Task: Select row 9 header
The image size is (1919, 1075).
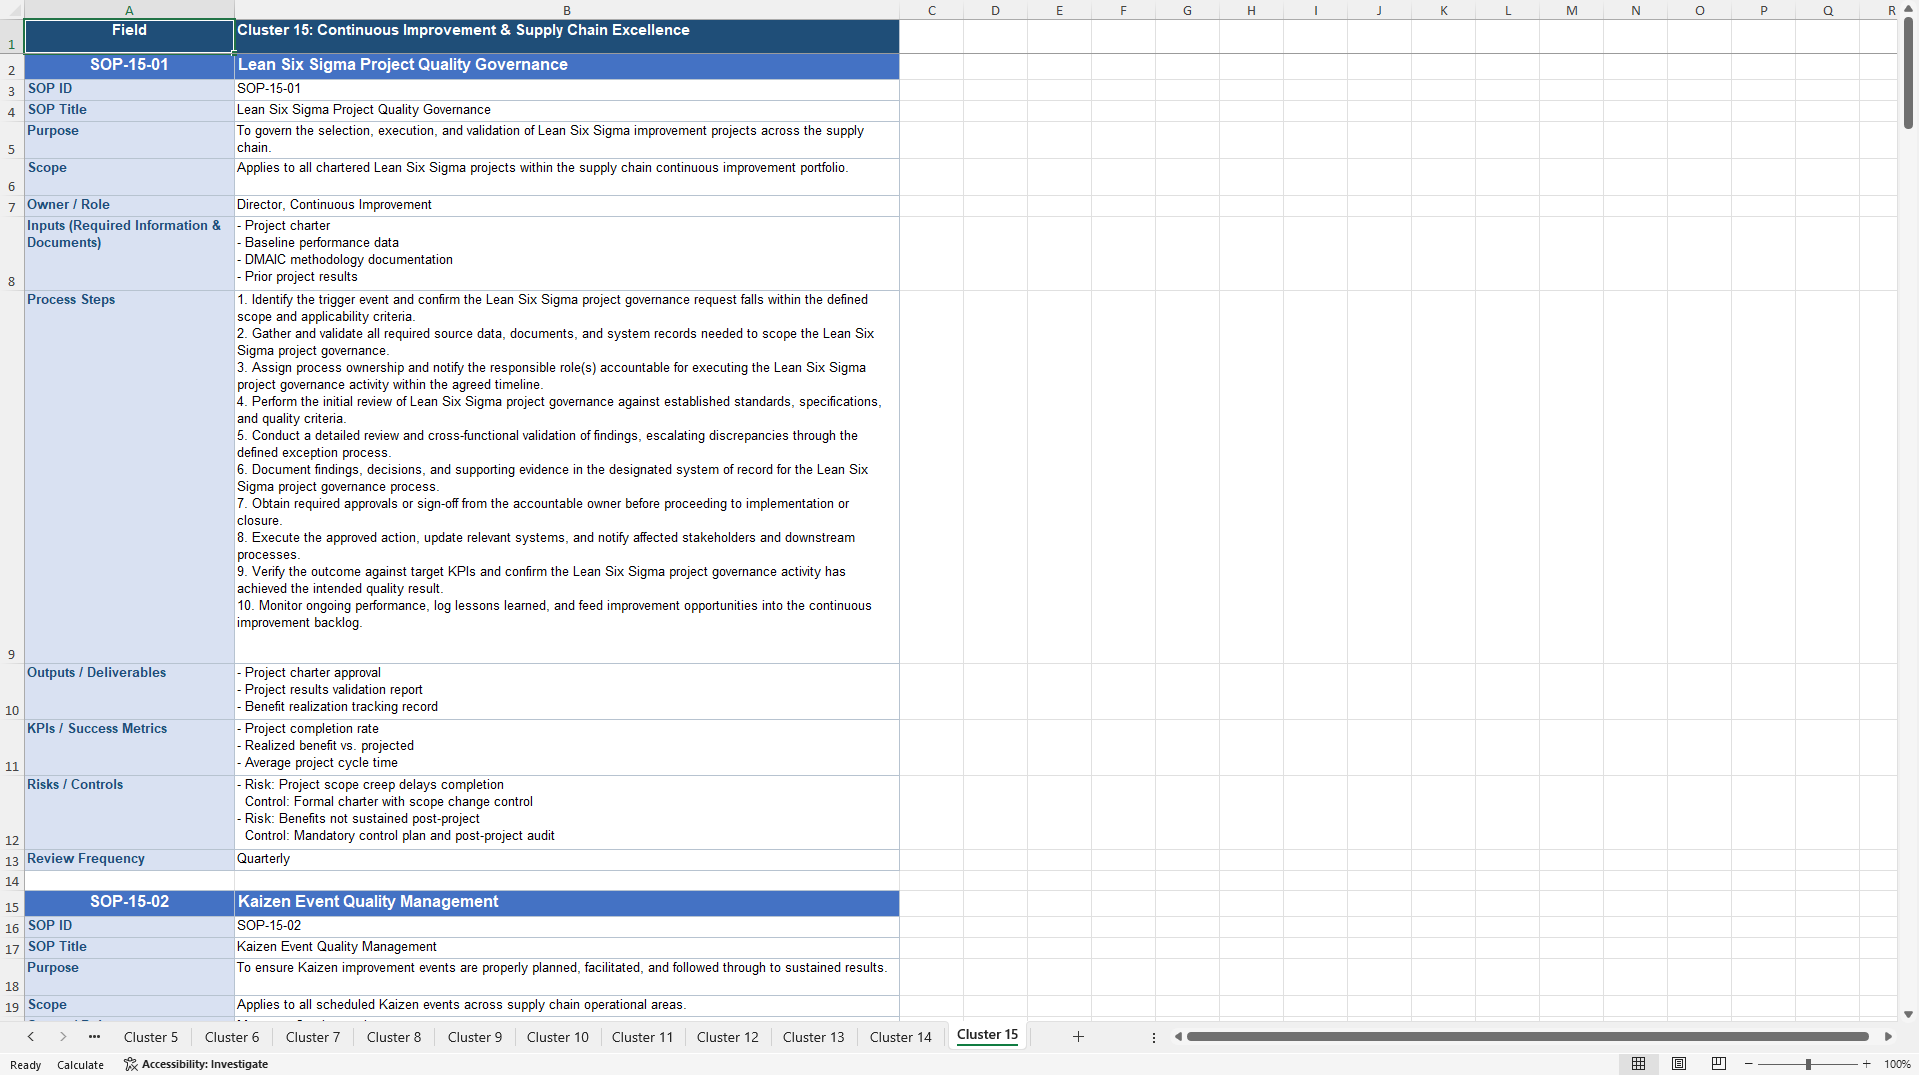Action: 12,477
